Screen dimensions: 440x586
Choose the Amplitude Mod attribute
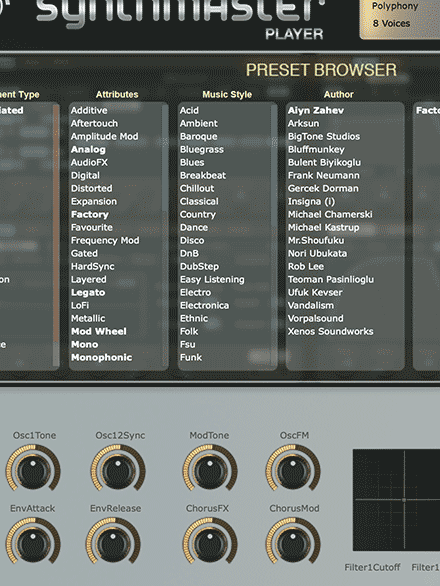(x=104, y=136)
